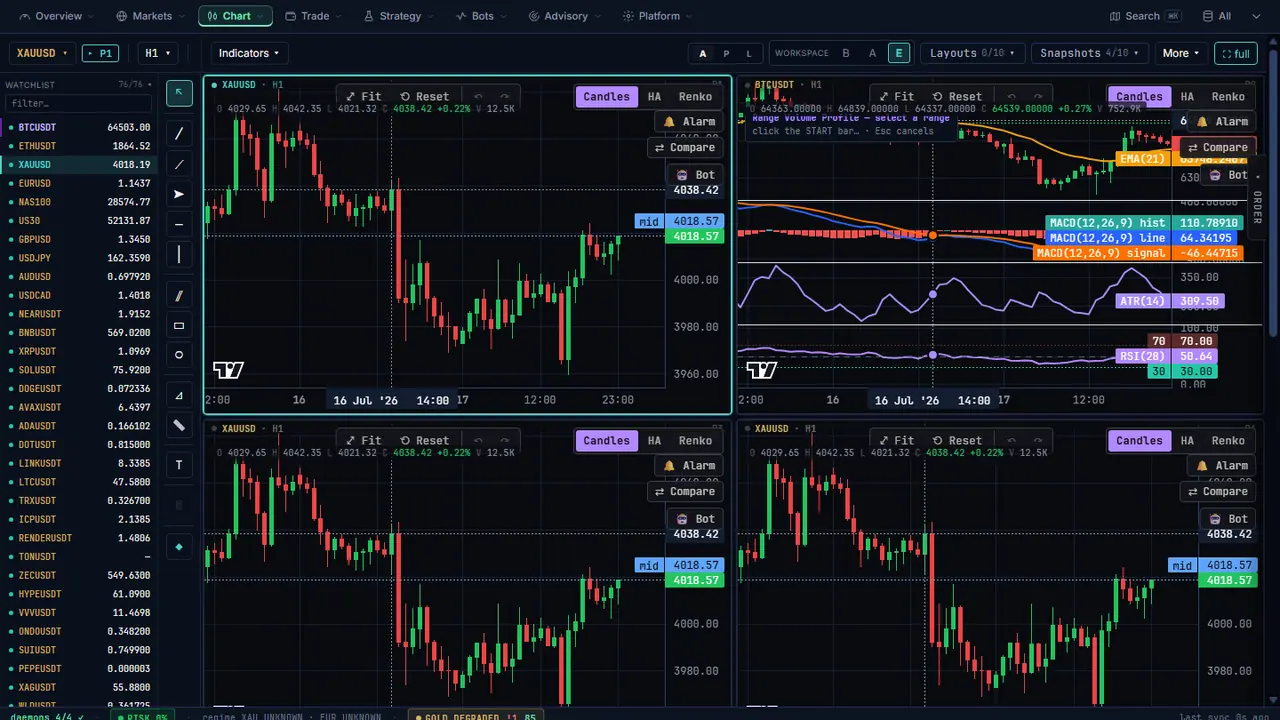Click the watchlist filter input
This screenshot has width=1280, height=720.
(x=81, y=103)
